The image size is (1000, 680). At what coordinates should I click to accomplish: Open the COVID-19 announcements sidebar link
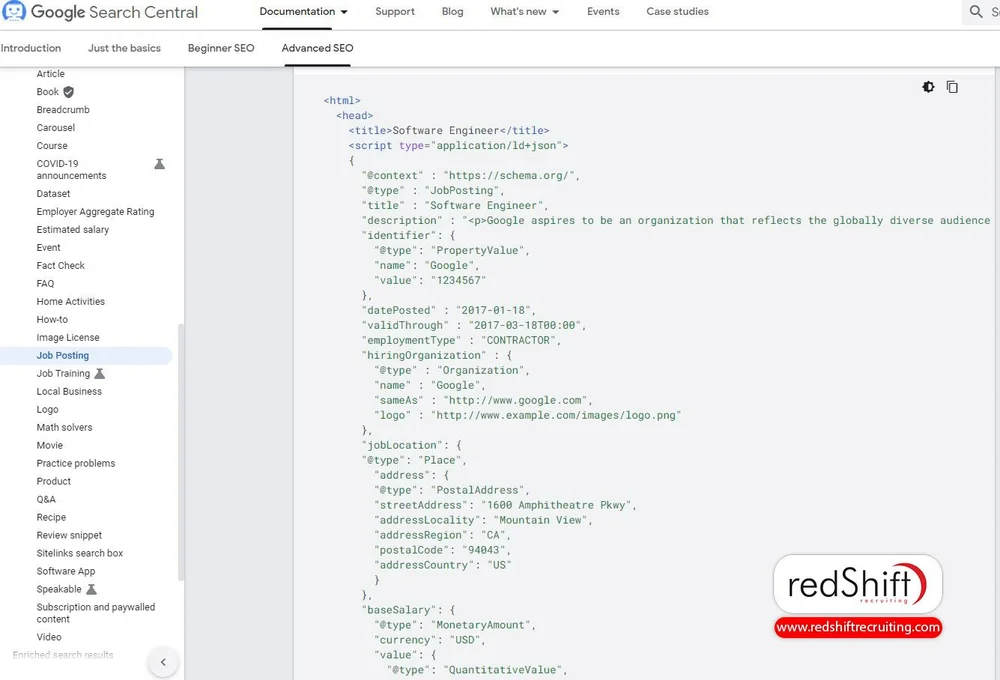[x=71, y=170]
